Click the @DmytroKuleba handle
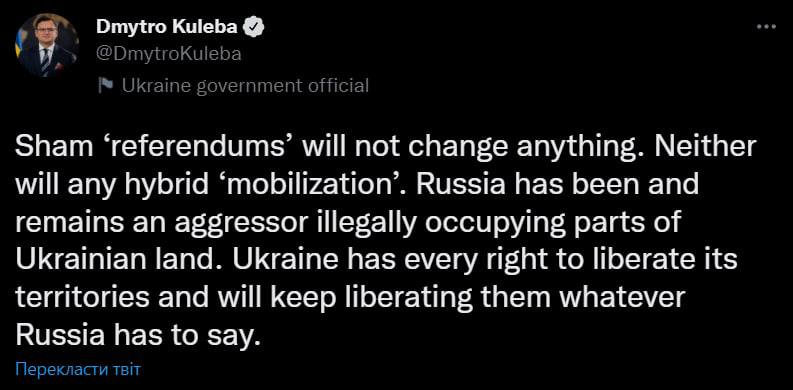The image size is (793, 390). coord(168,54)
